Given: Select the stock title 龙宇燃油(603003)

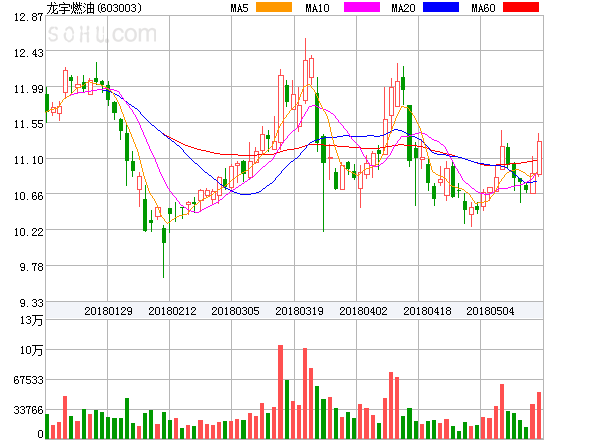Looking at the screenshot, I should pos(94,8).
